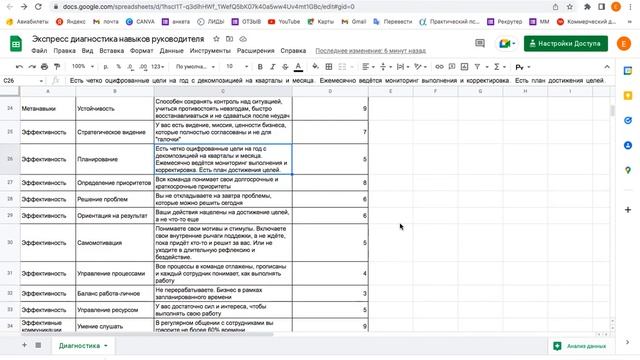
Task: Open the YouTube bookmark
Action: pos(284,22)
